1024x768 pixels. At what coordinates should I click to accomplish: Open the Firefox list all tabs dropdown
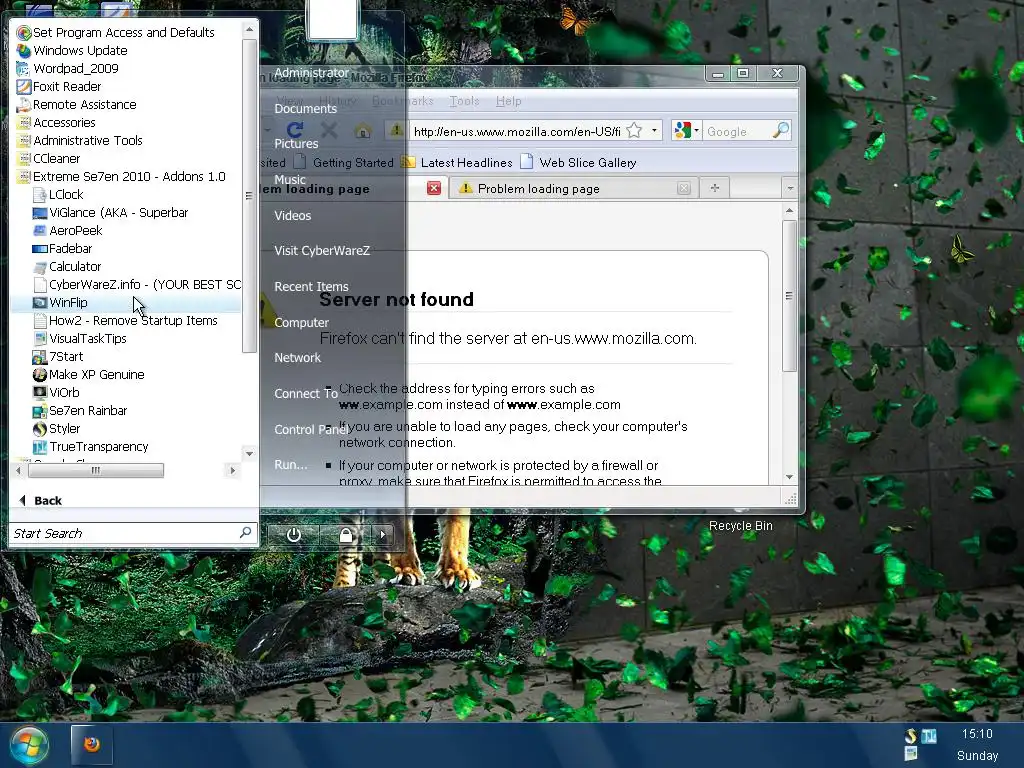[790, 188]
